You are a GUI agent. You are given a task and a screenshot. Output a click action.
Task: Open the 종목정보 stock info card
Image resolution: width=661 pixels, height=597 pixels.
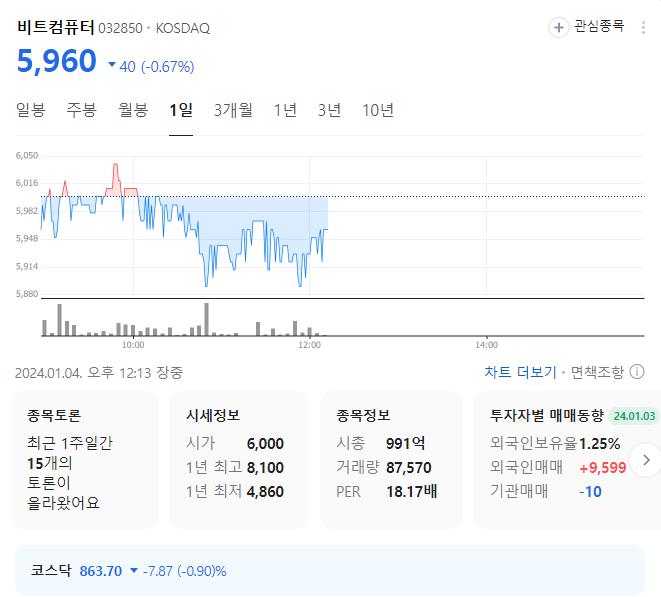point(391,460)
